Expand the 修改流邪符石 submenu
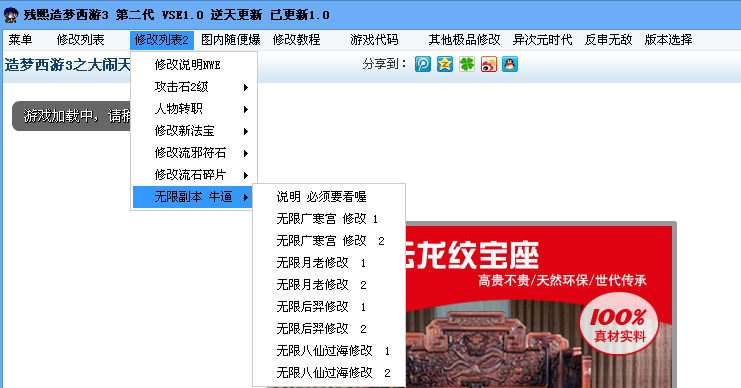 pyautogui.click(x=194, y=153)
